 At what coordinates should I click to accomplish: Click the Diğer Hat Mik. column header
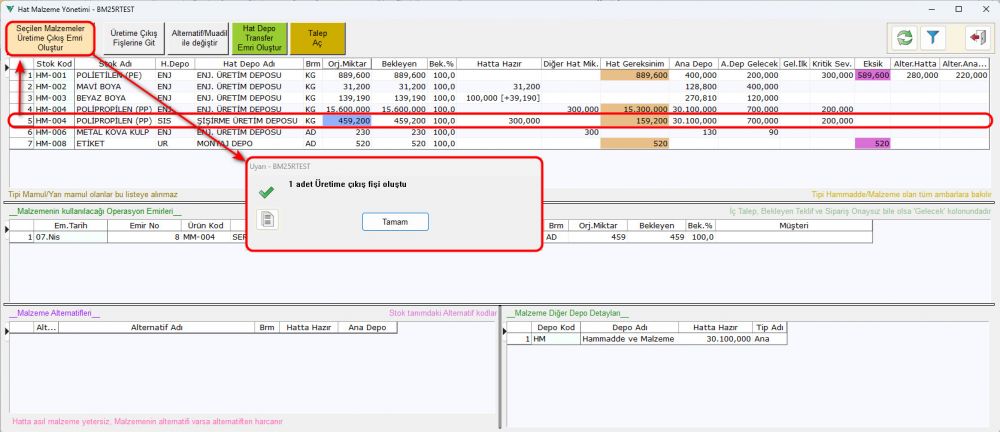[571, 64]
